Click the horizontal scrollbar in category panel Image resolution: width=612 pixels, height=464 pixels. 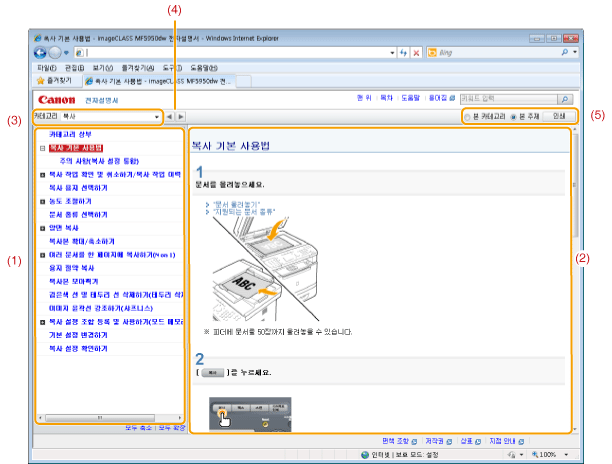pyautogui.click(x=110, y=416)
